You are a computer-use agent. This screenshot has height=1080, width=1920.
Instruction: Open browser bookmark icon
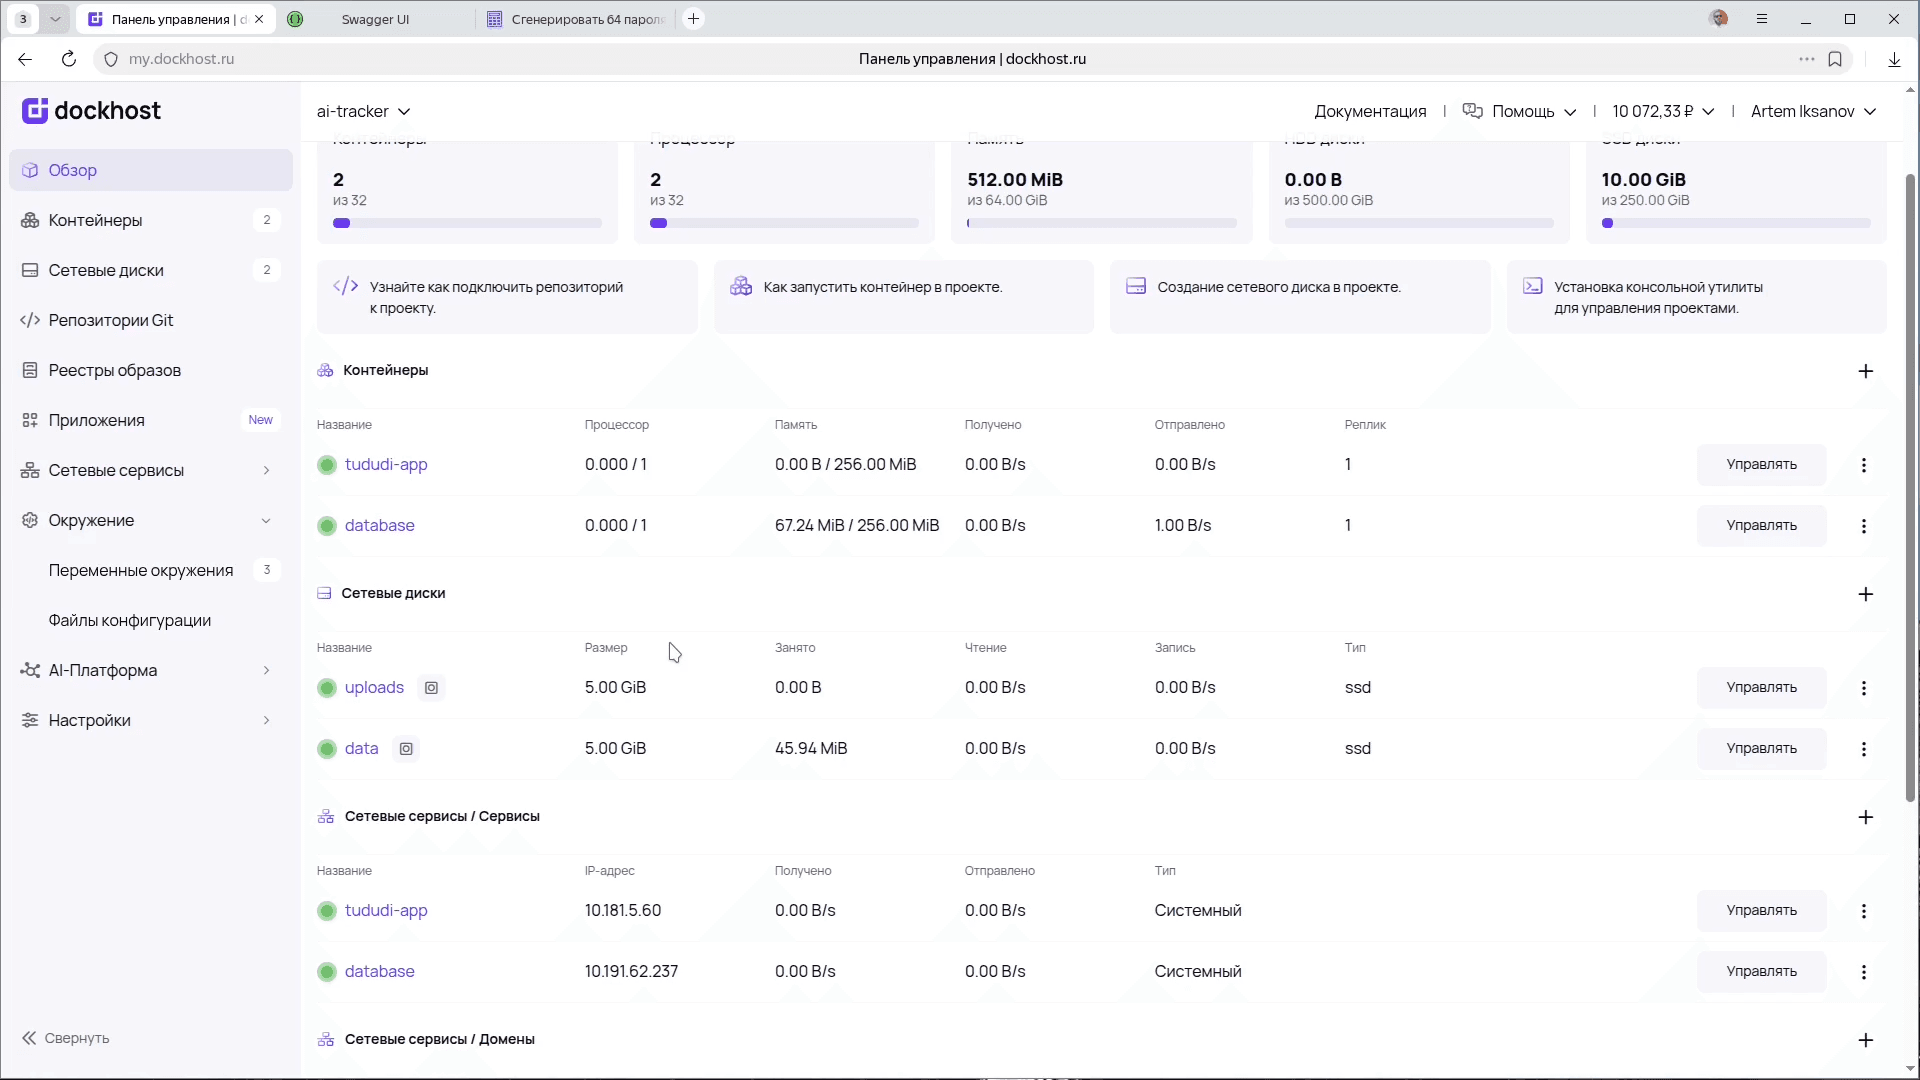pos(1835,59)
